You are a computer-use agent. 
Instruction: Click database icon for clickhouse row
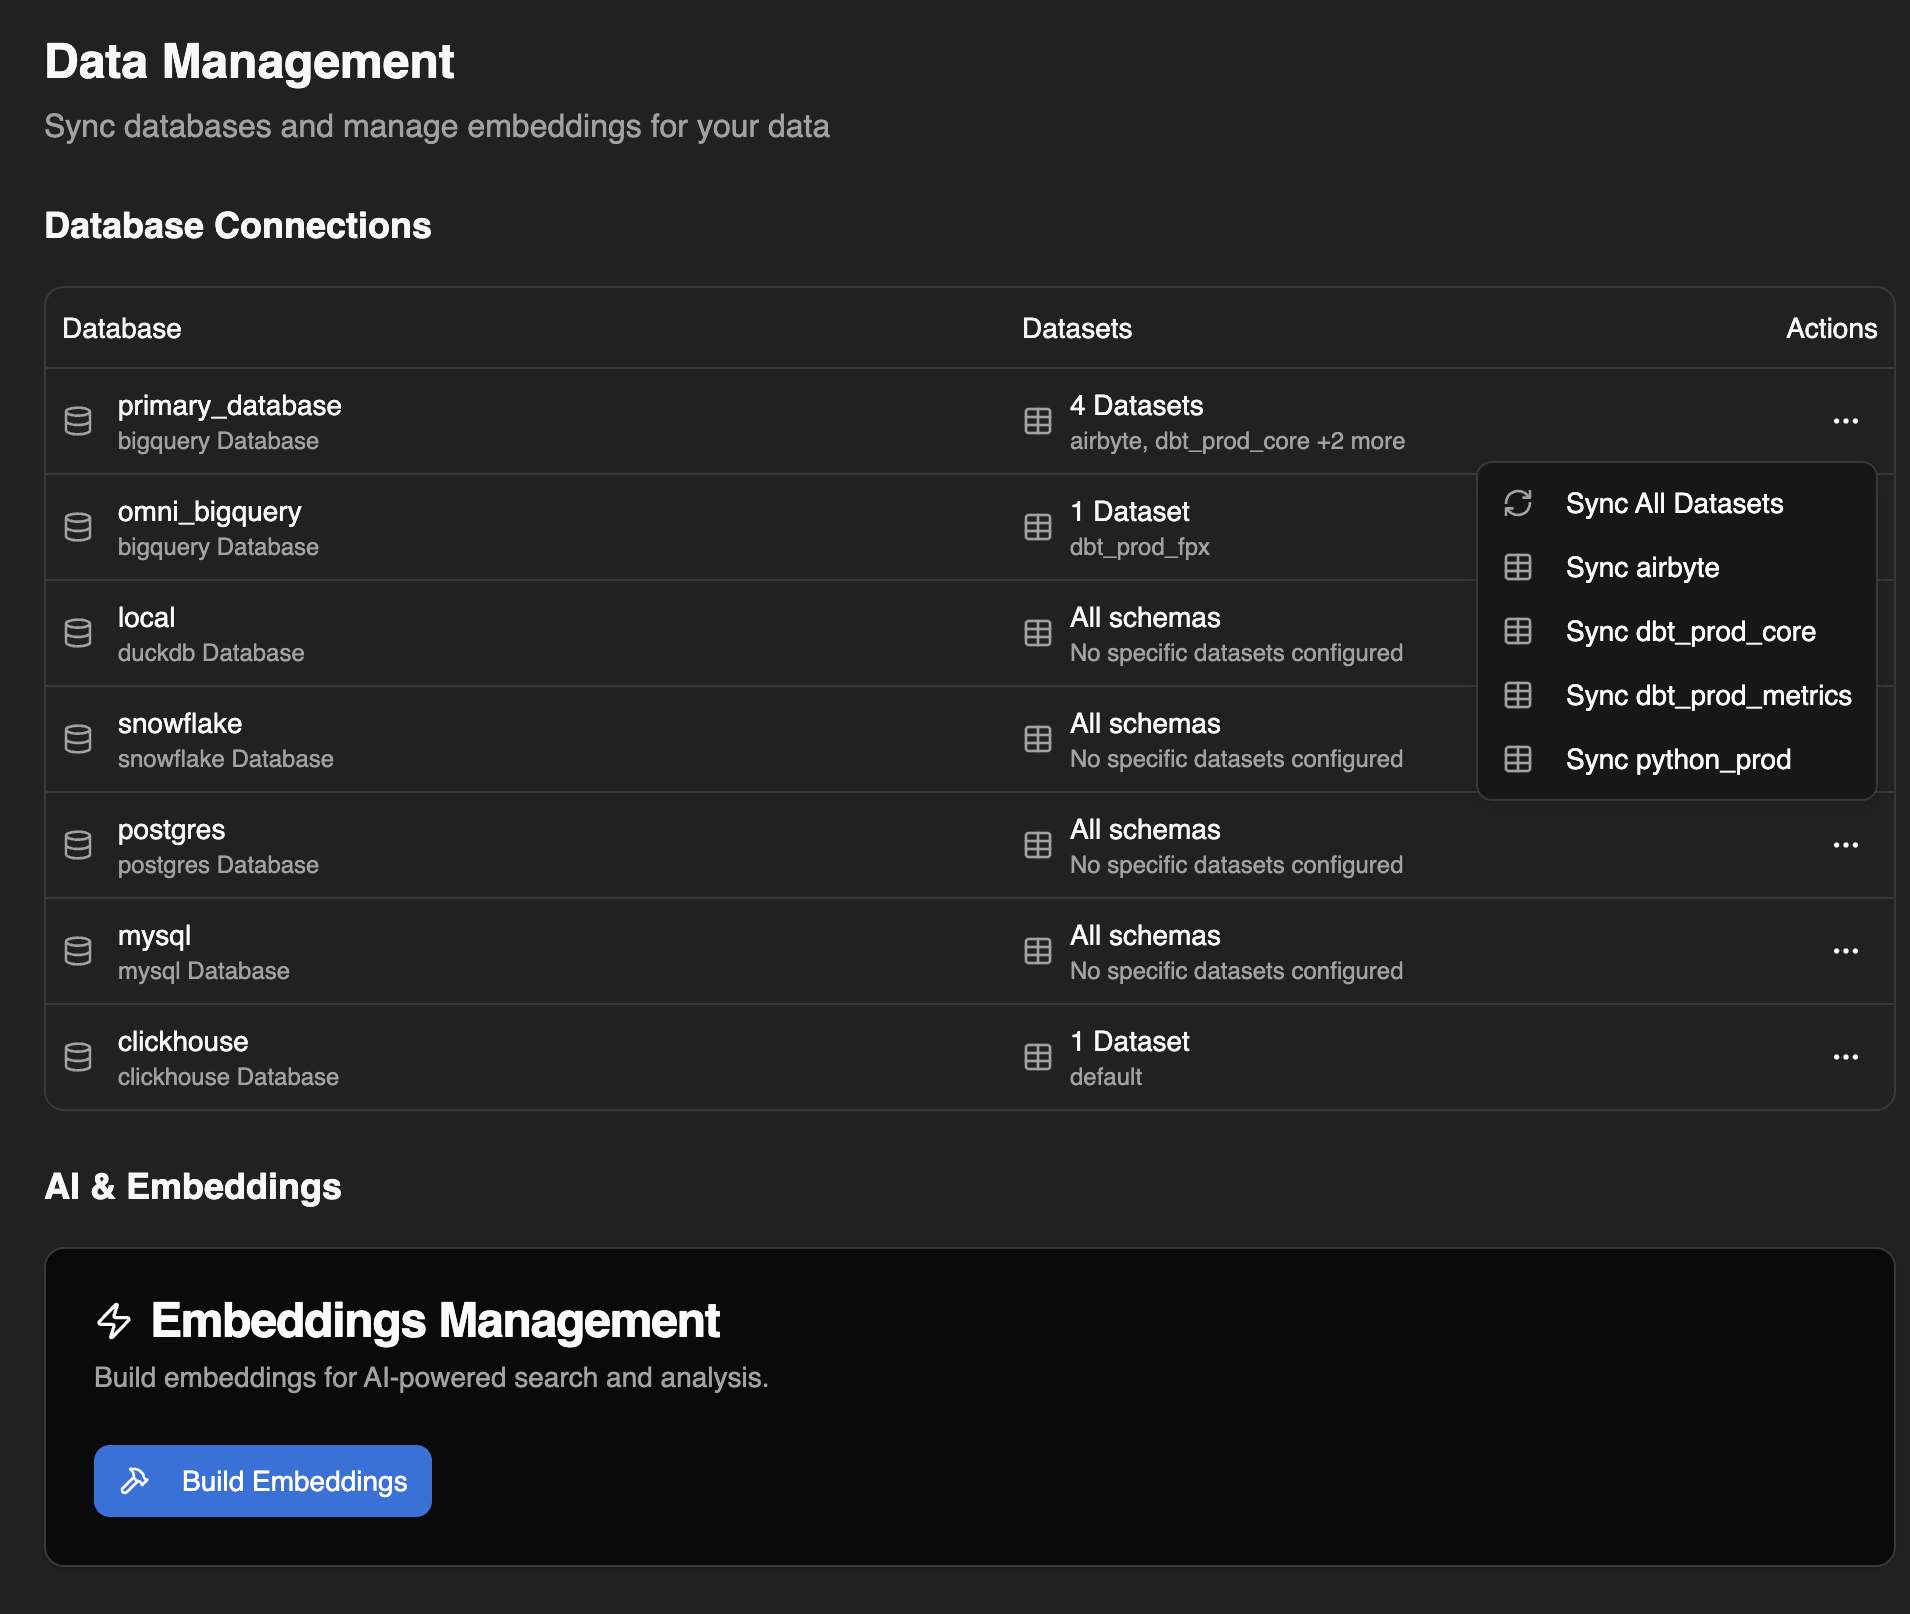pos(78,1057)
